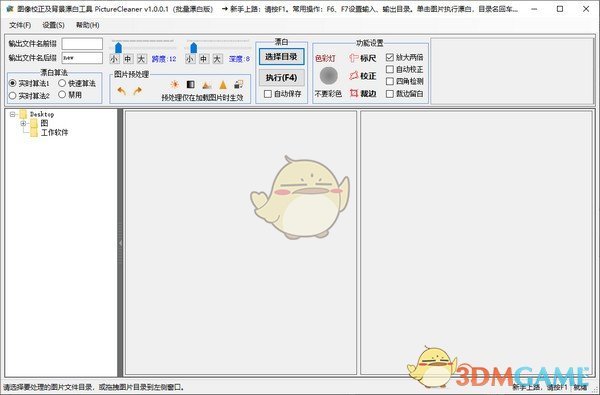The height and width of the screenshot is (395, 600).
Task: Click the gray 色彩灯 color lamp circle
Action: [328, 76]
